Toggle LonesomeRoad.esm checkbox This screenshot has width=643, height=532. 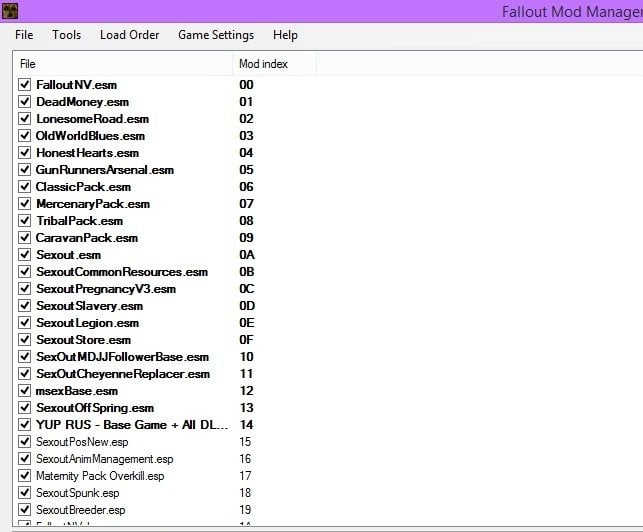pyautogui.click(x=25, y=119)
